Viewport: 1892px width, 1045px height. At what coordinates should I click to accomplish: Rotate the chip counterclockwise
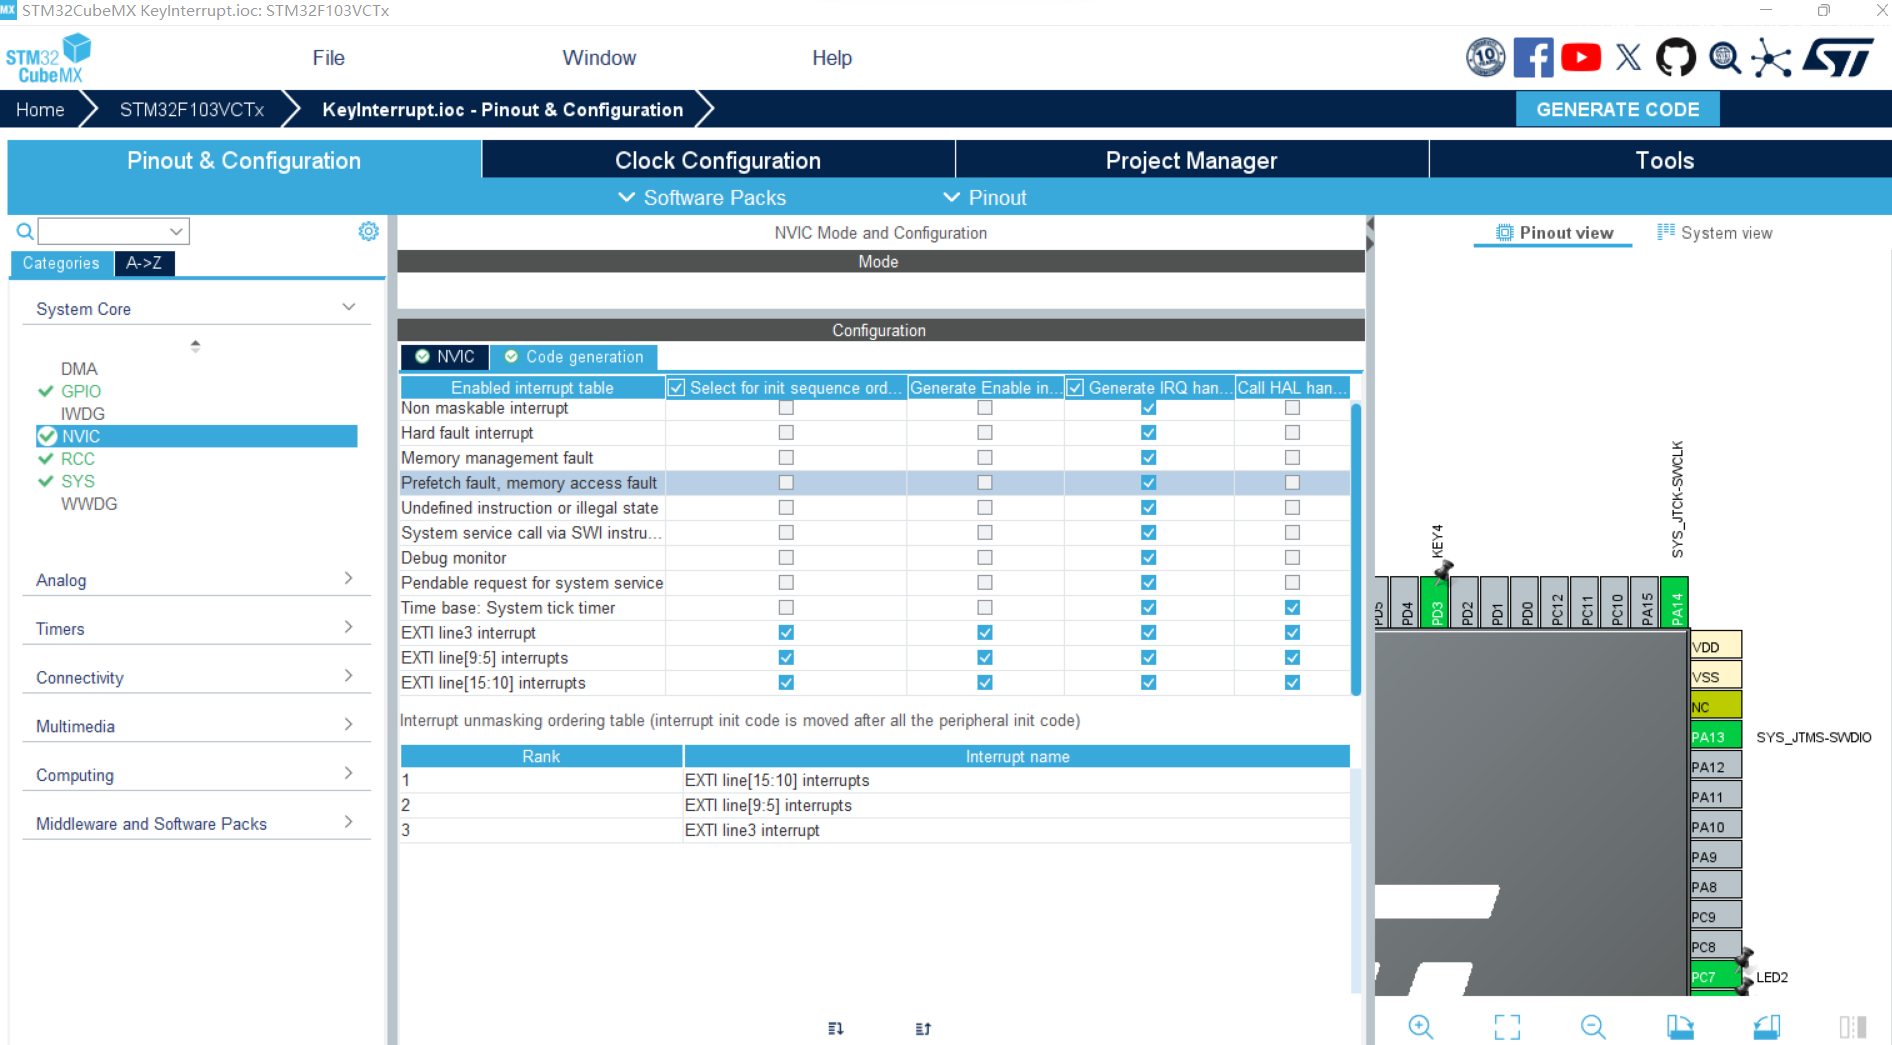coord(1766,1027)
